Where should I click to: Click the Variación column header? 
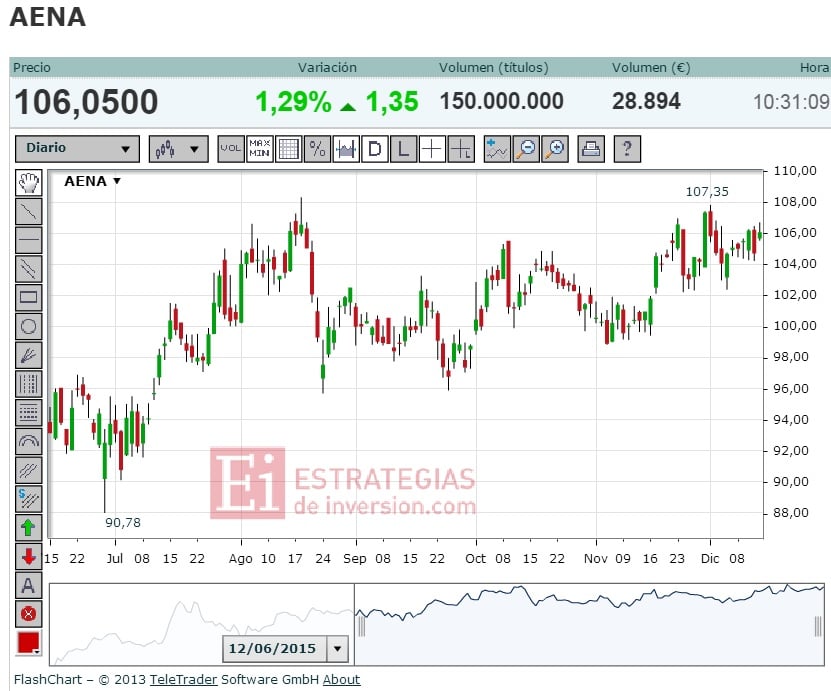[x=327, y=67]
